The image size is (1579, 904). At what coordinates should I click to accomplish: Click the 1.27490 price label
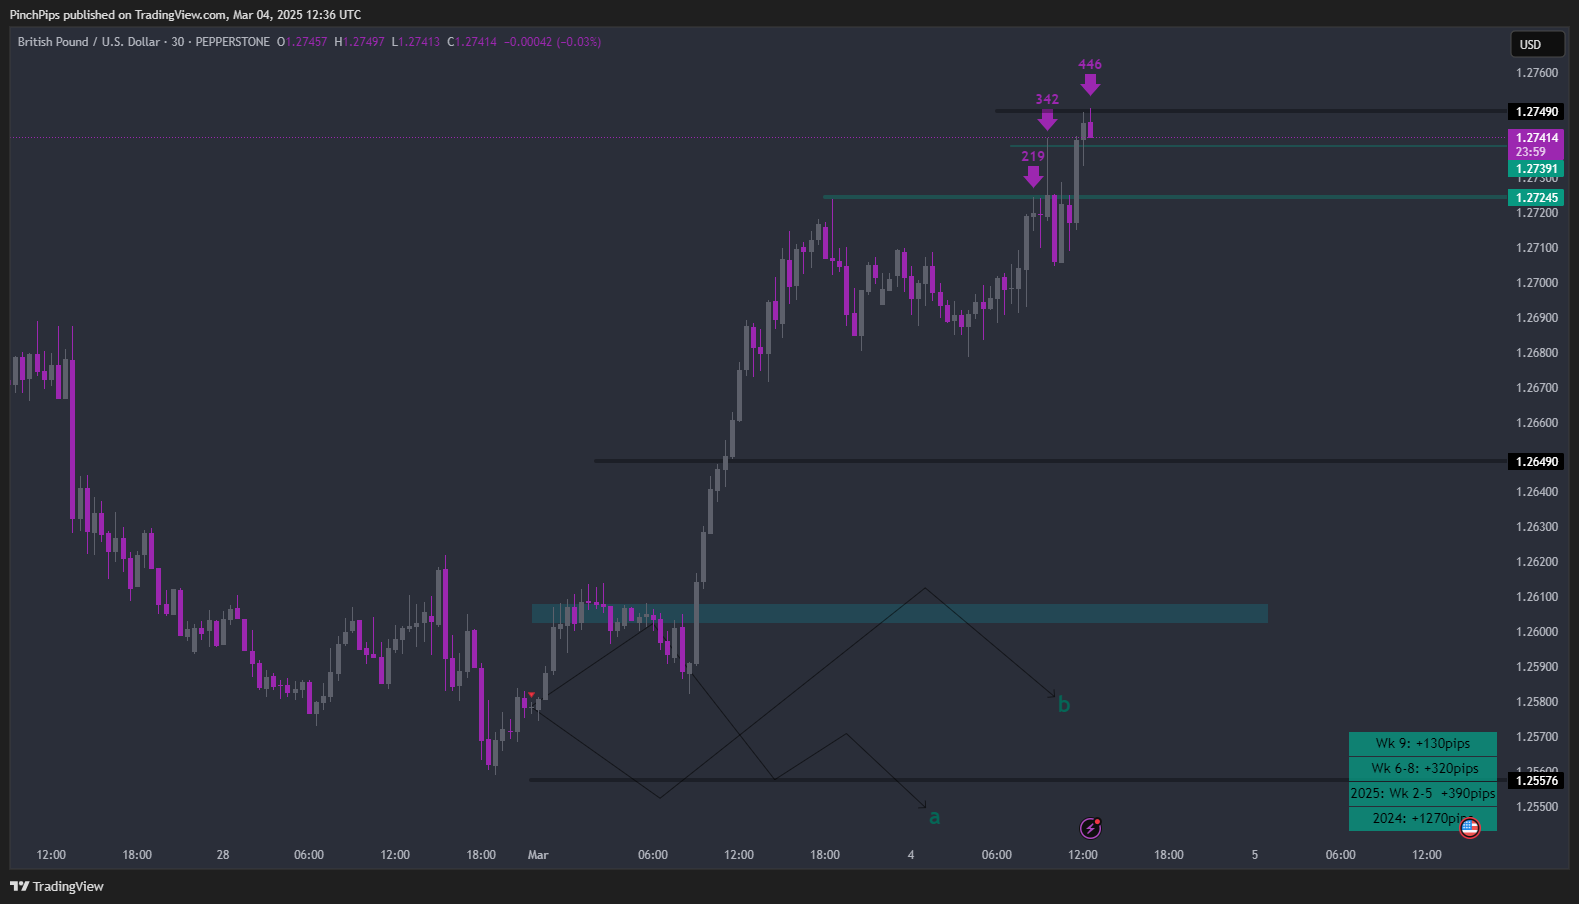tap(1536, 112)
